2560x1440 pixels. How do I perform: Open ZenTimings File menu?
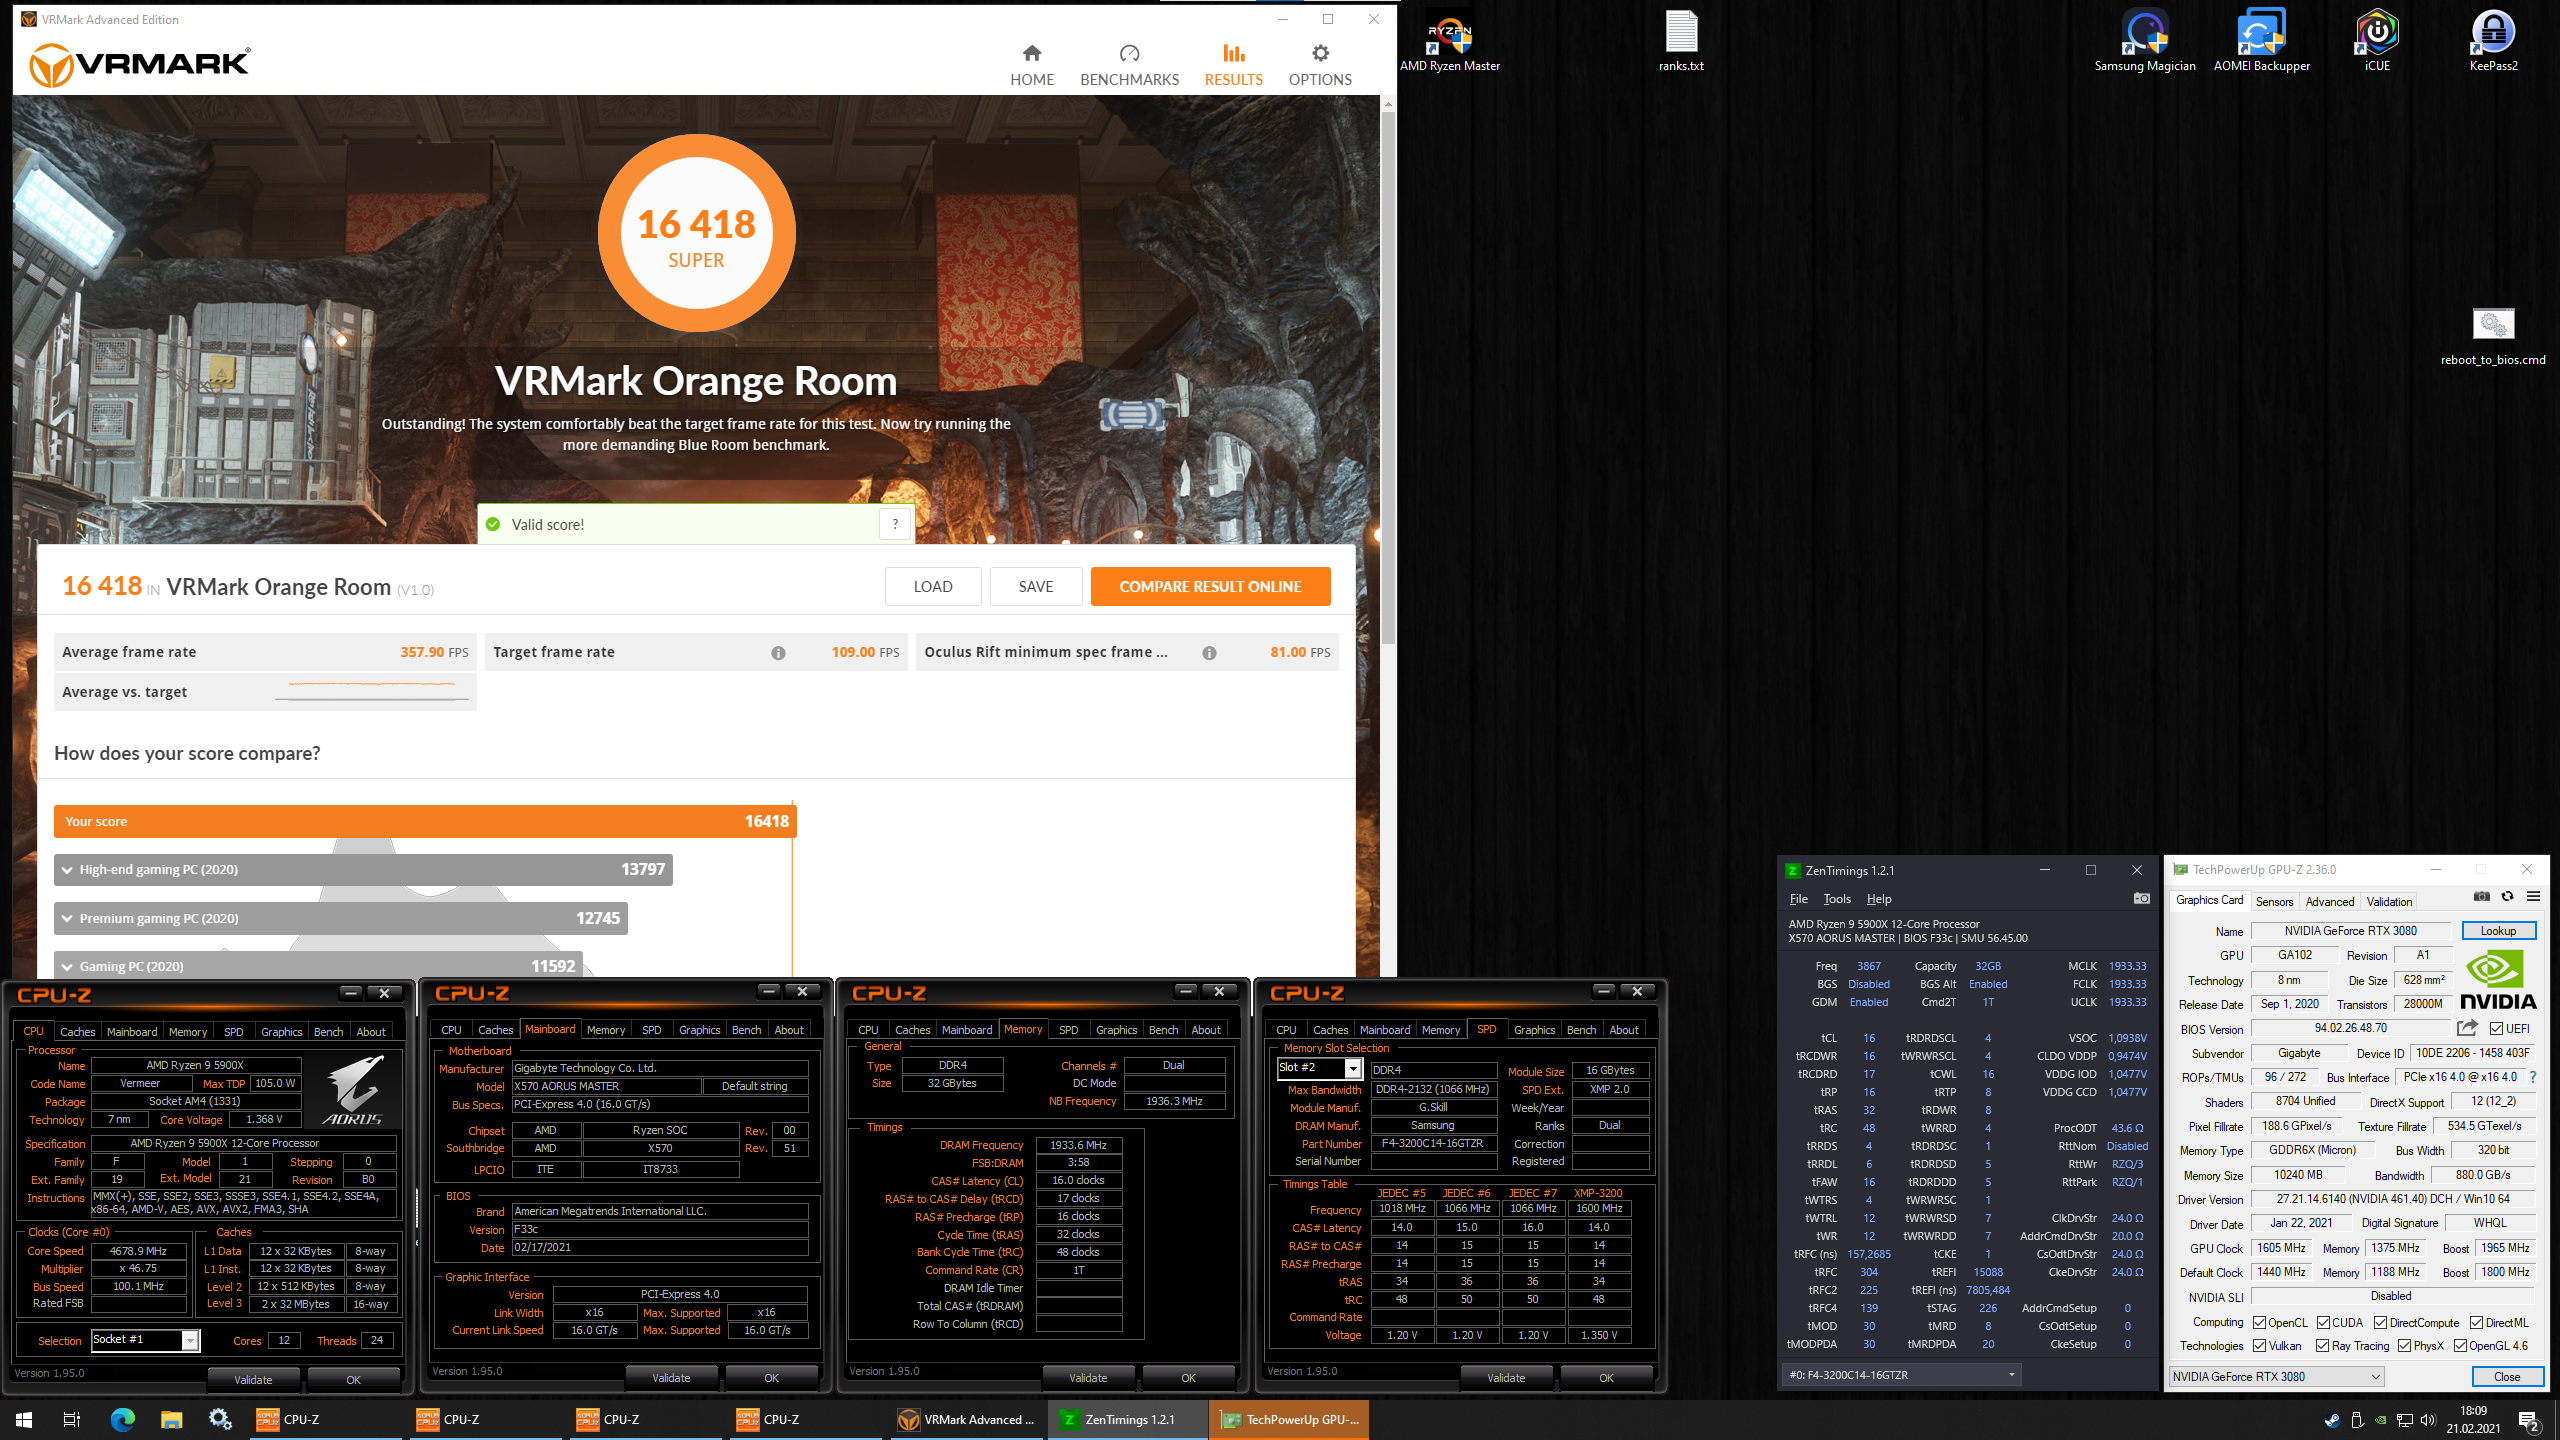pyautogui.click(x=1798, y=899)
